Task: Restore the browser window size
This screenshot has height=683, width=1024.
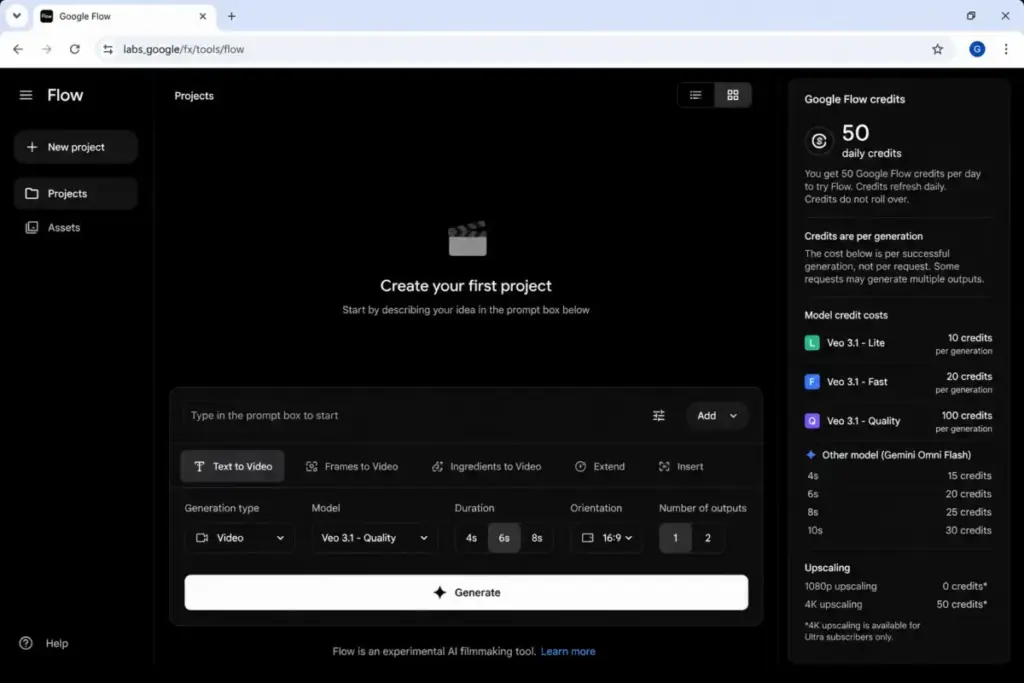Action: click(971, 16)
